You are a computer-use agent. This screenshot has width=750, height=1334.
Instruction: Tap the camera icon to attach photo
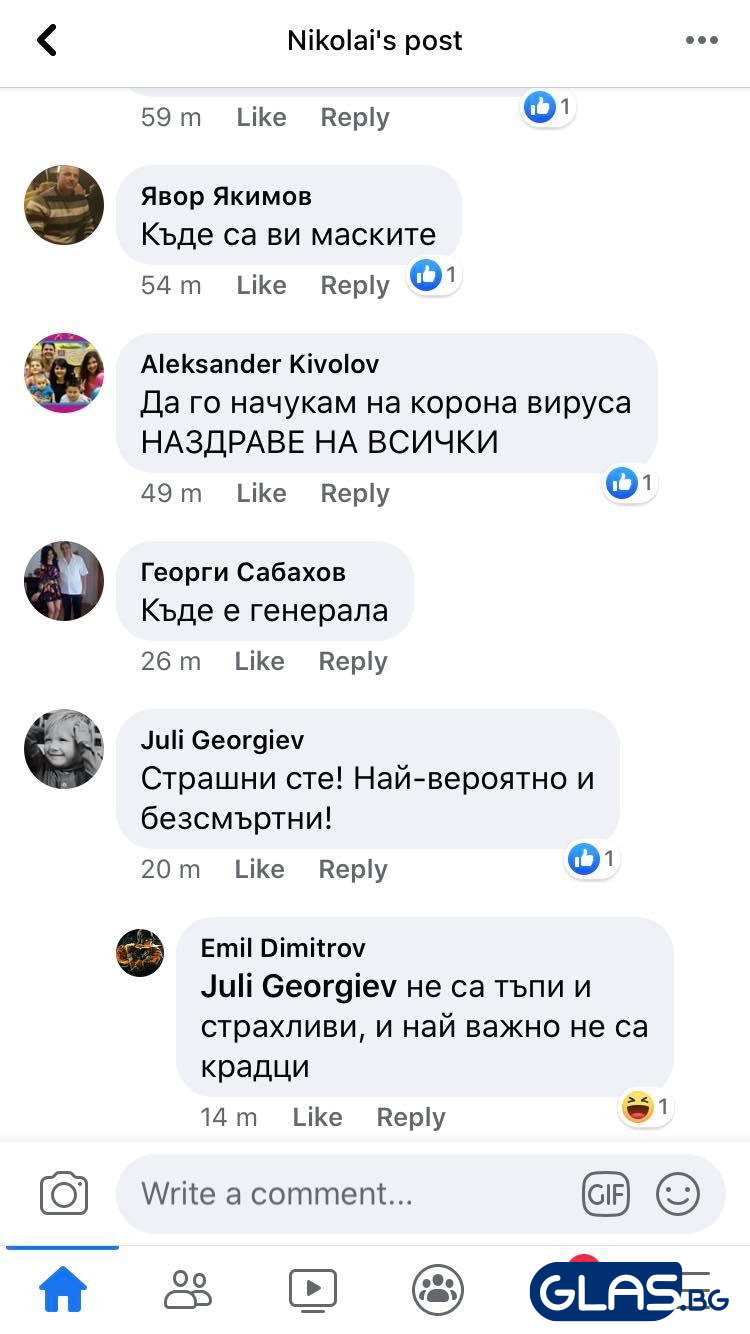click(x=64, y=1194)
